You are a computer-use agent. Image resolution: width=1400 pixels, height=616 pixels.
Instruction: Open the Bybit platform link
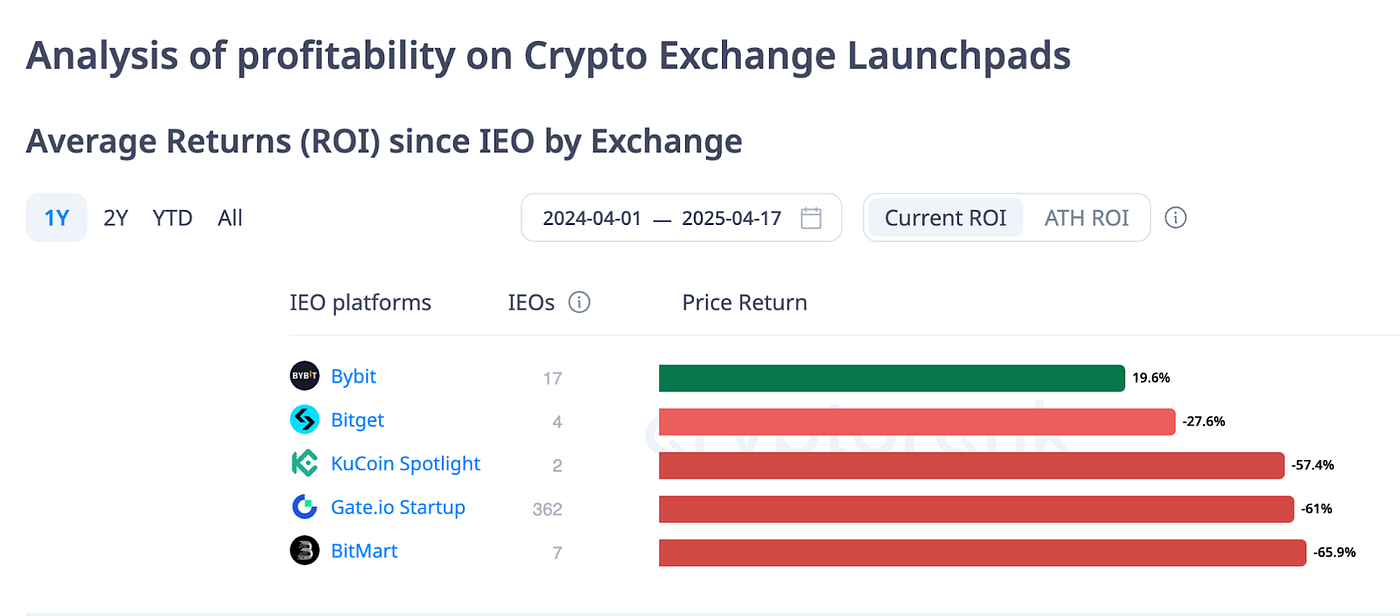[353, 377]
